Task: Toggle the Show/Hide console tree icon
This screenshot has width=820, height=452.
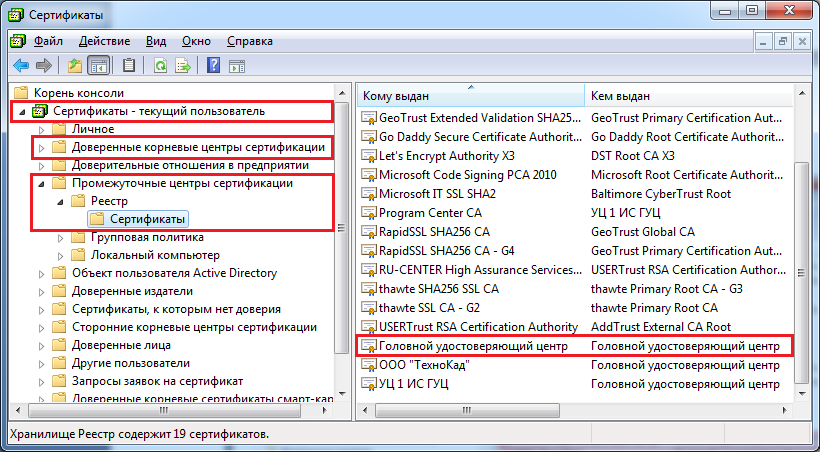Action: click(x=98, y=66)
